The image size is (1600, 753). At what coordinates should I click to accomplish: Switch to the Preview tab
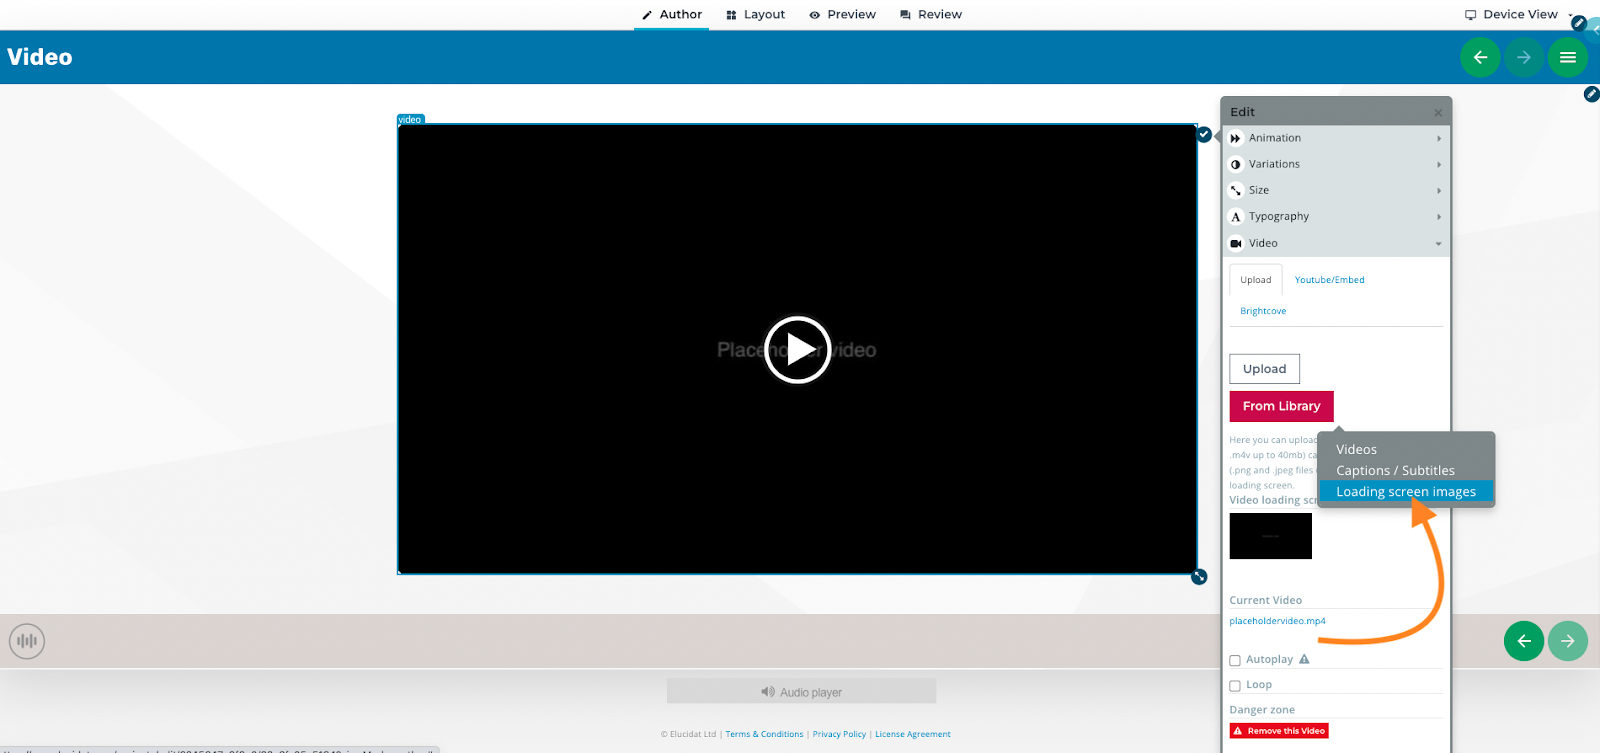point(842,14)
